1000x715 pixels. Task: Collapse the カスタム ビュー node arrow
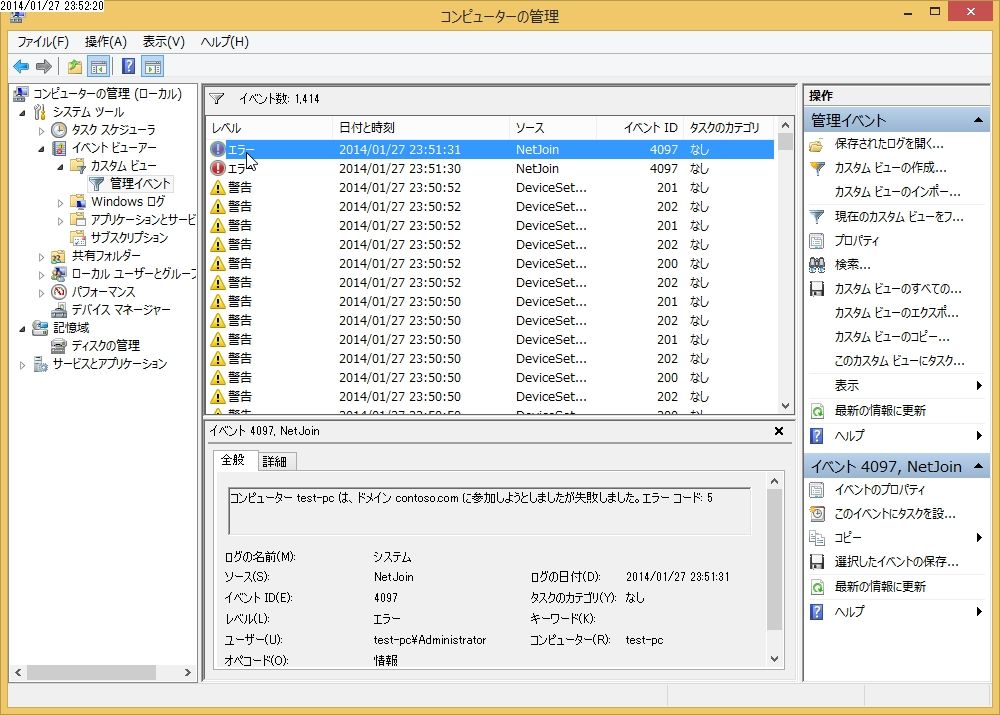tap(61, 166)
